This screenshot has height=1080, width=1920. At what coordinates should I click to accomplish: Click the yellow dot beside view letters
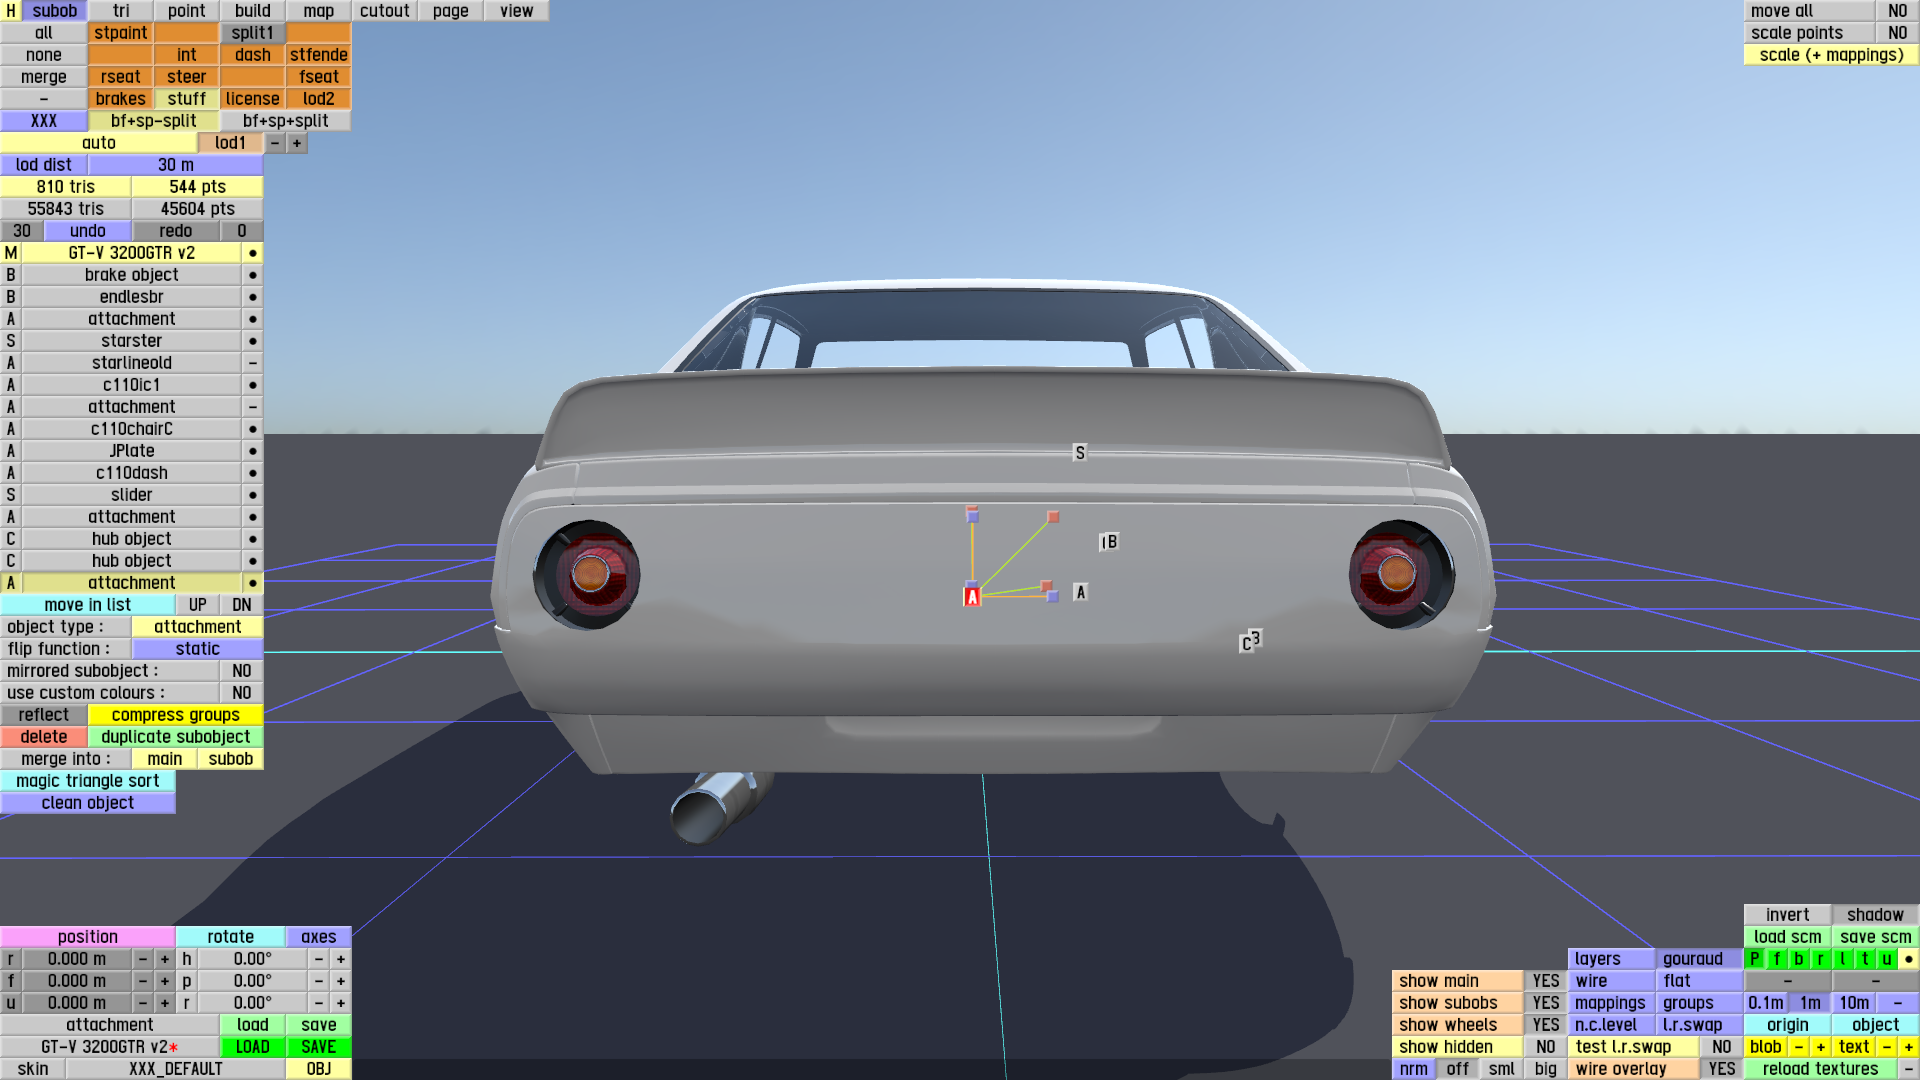tap(1908, 959)
